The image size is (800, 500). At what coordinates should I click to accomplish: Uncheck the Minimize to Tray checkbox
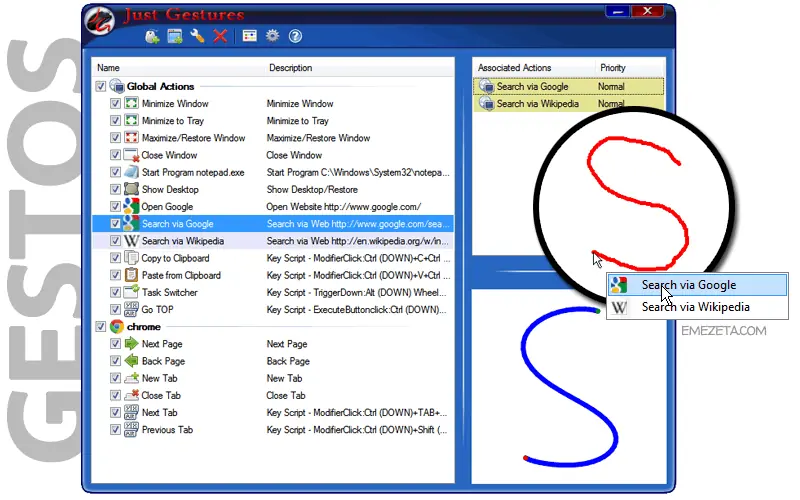[x=115, y=121]
